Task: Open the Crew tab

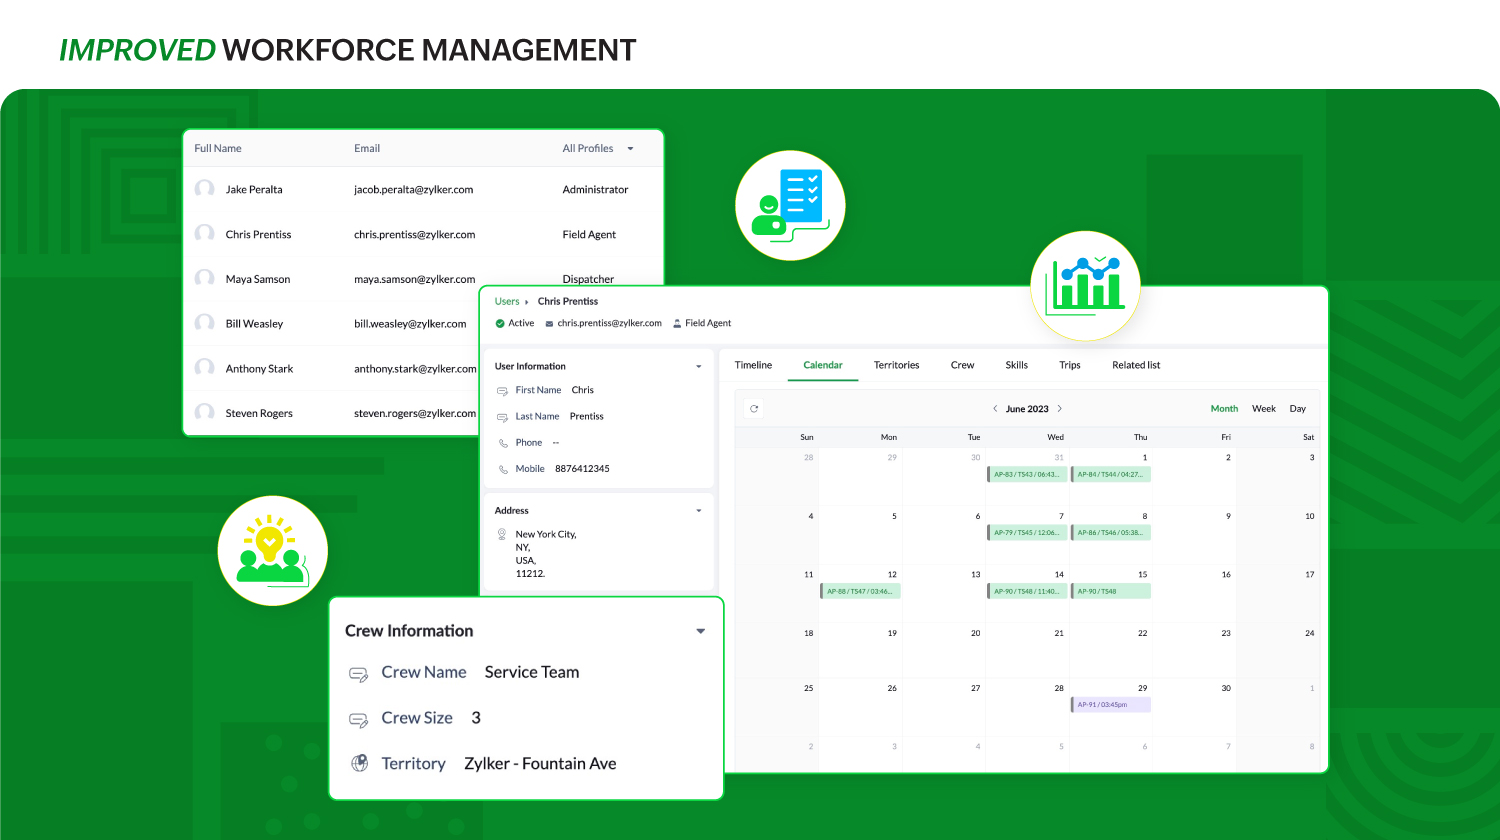Action: tap(962, 365)
